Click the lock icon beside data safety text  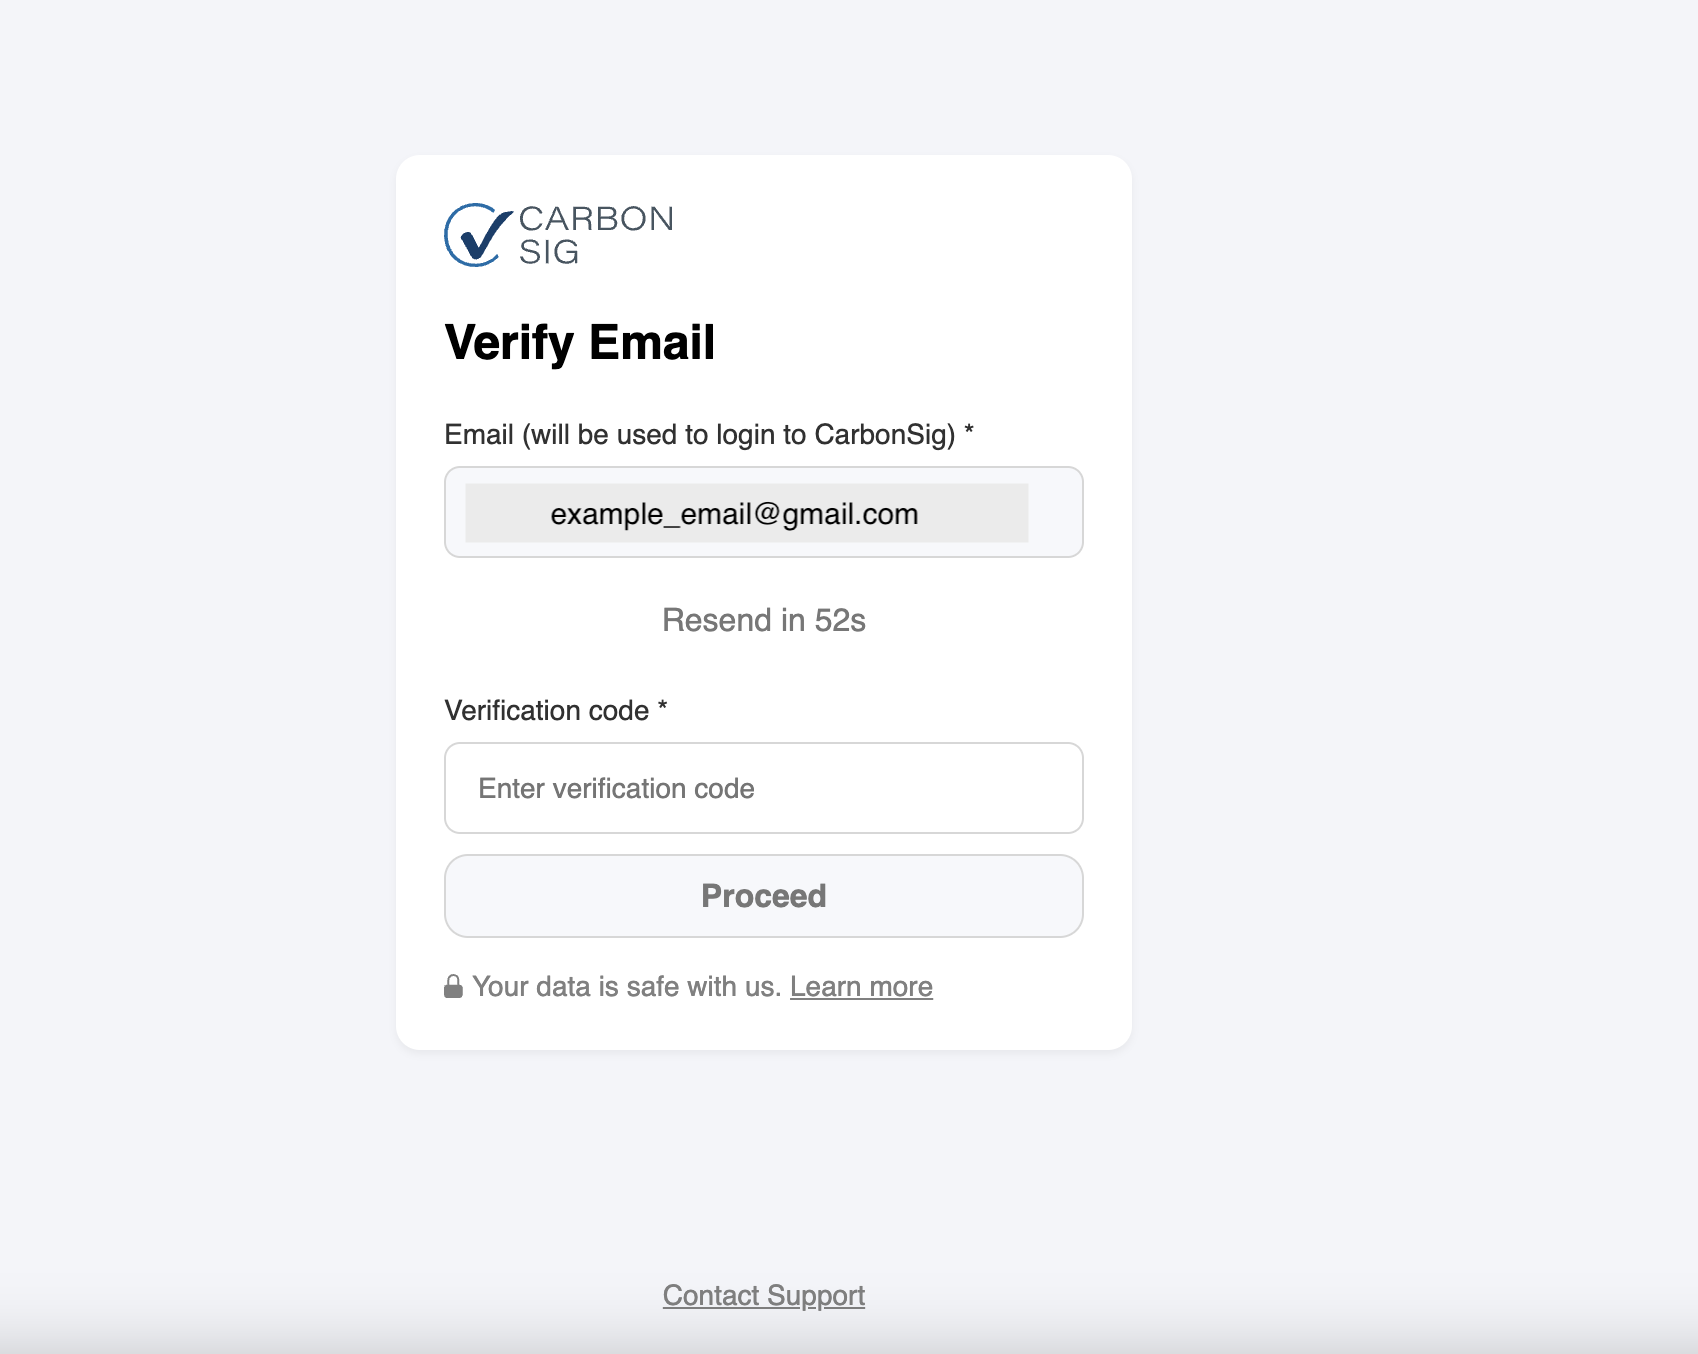(453, 987)
